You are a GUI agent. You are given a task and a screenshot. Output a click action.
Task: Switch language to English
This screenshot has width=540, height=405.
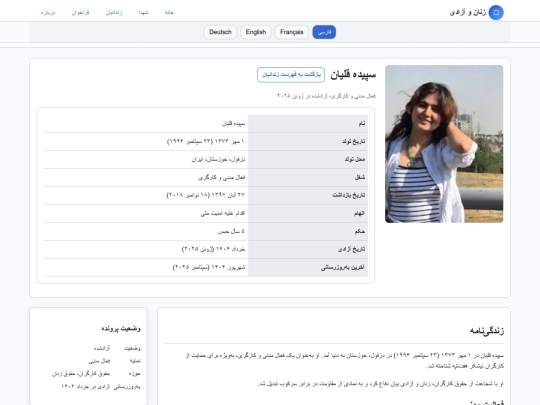coord(256,32)
